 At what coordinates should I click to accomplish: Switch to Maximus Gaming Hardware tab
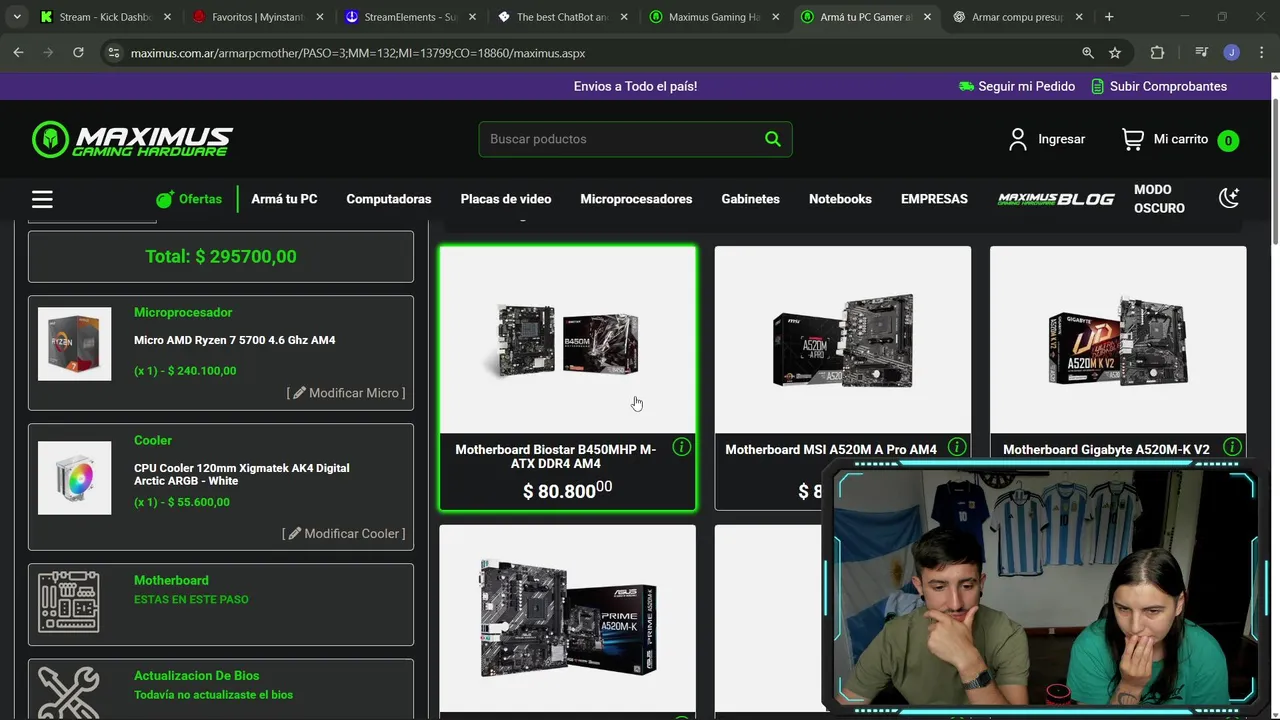pos(713,17)
